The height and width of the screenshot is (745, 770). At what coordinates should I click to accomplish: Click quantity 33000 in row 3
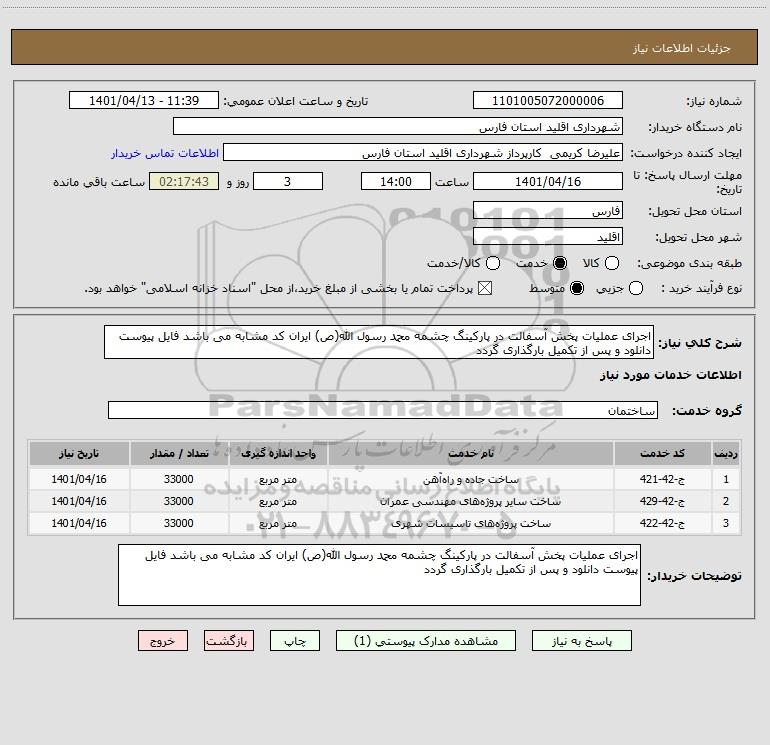coord(179,523)
